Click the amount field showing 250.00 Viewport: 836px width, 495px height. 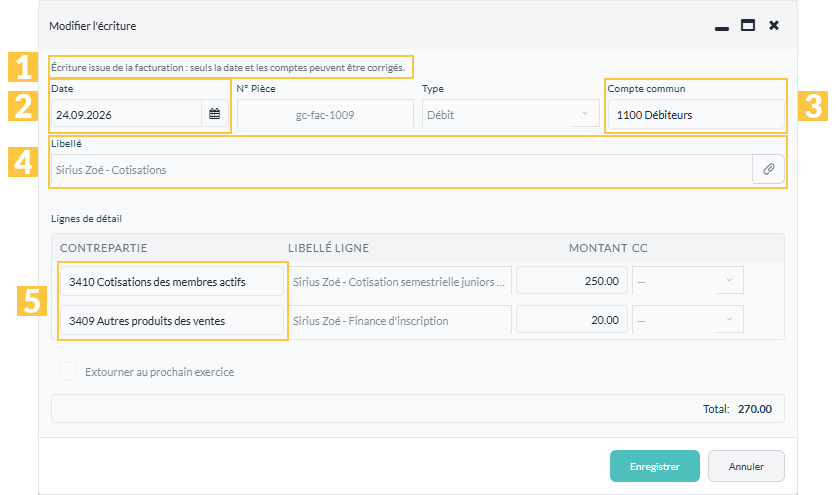tap(572, 281)
